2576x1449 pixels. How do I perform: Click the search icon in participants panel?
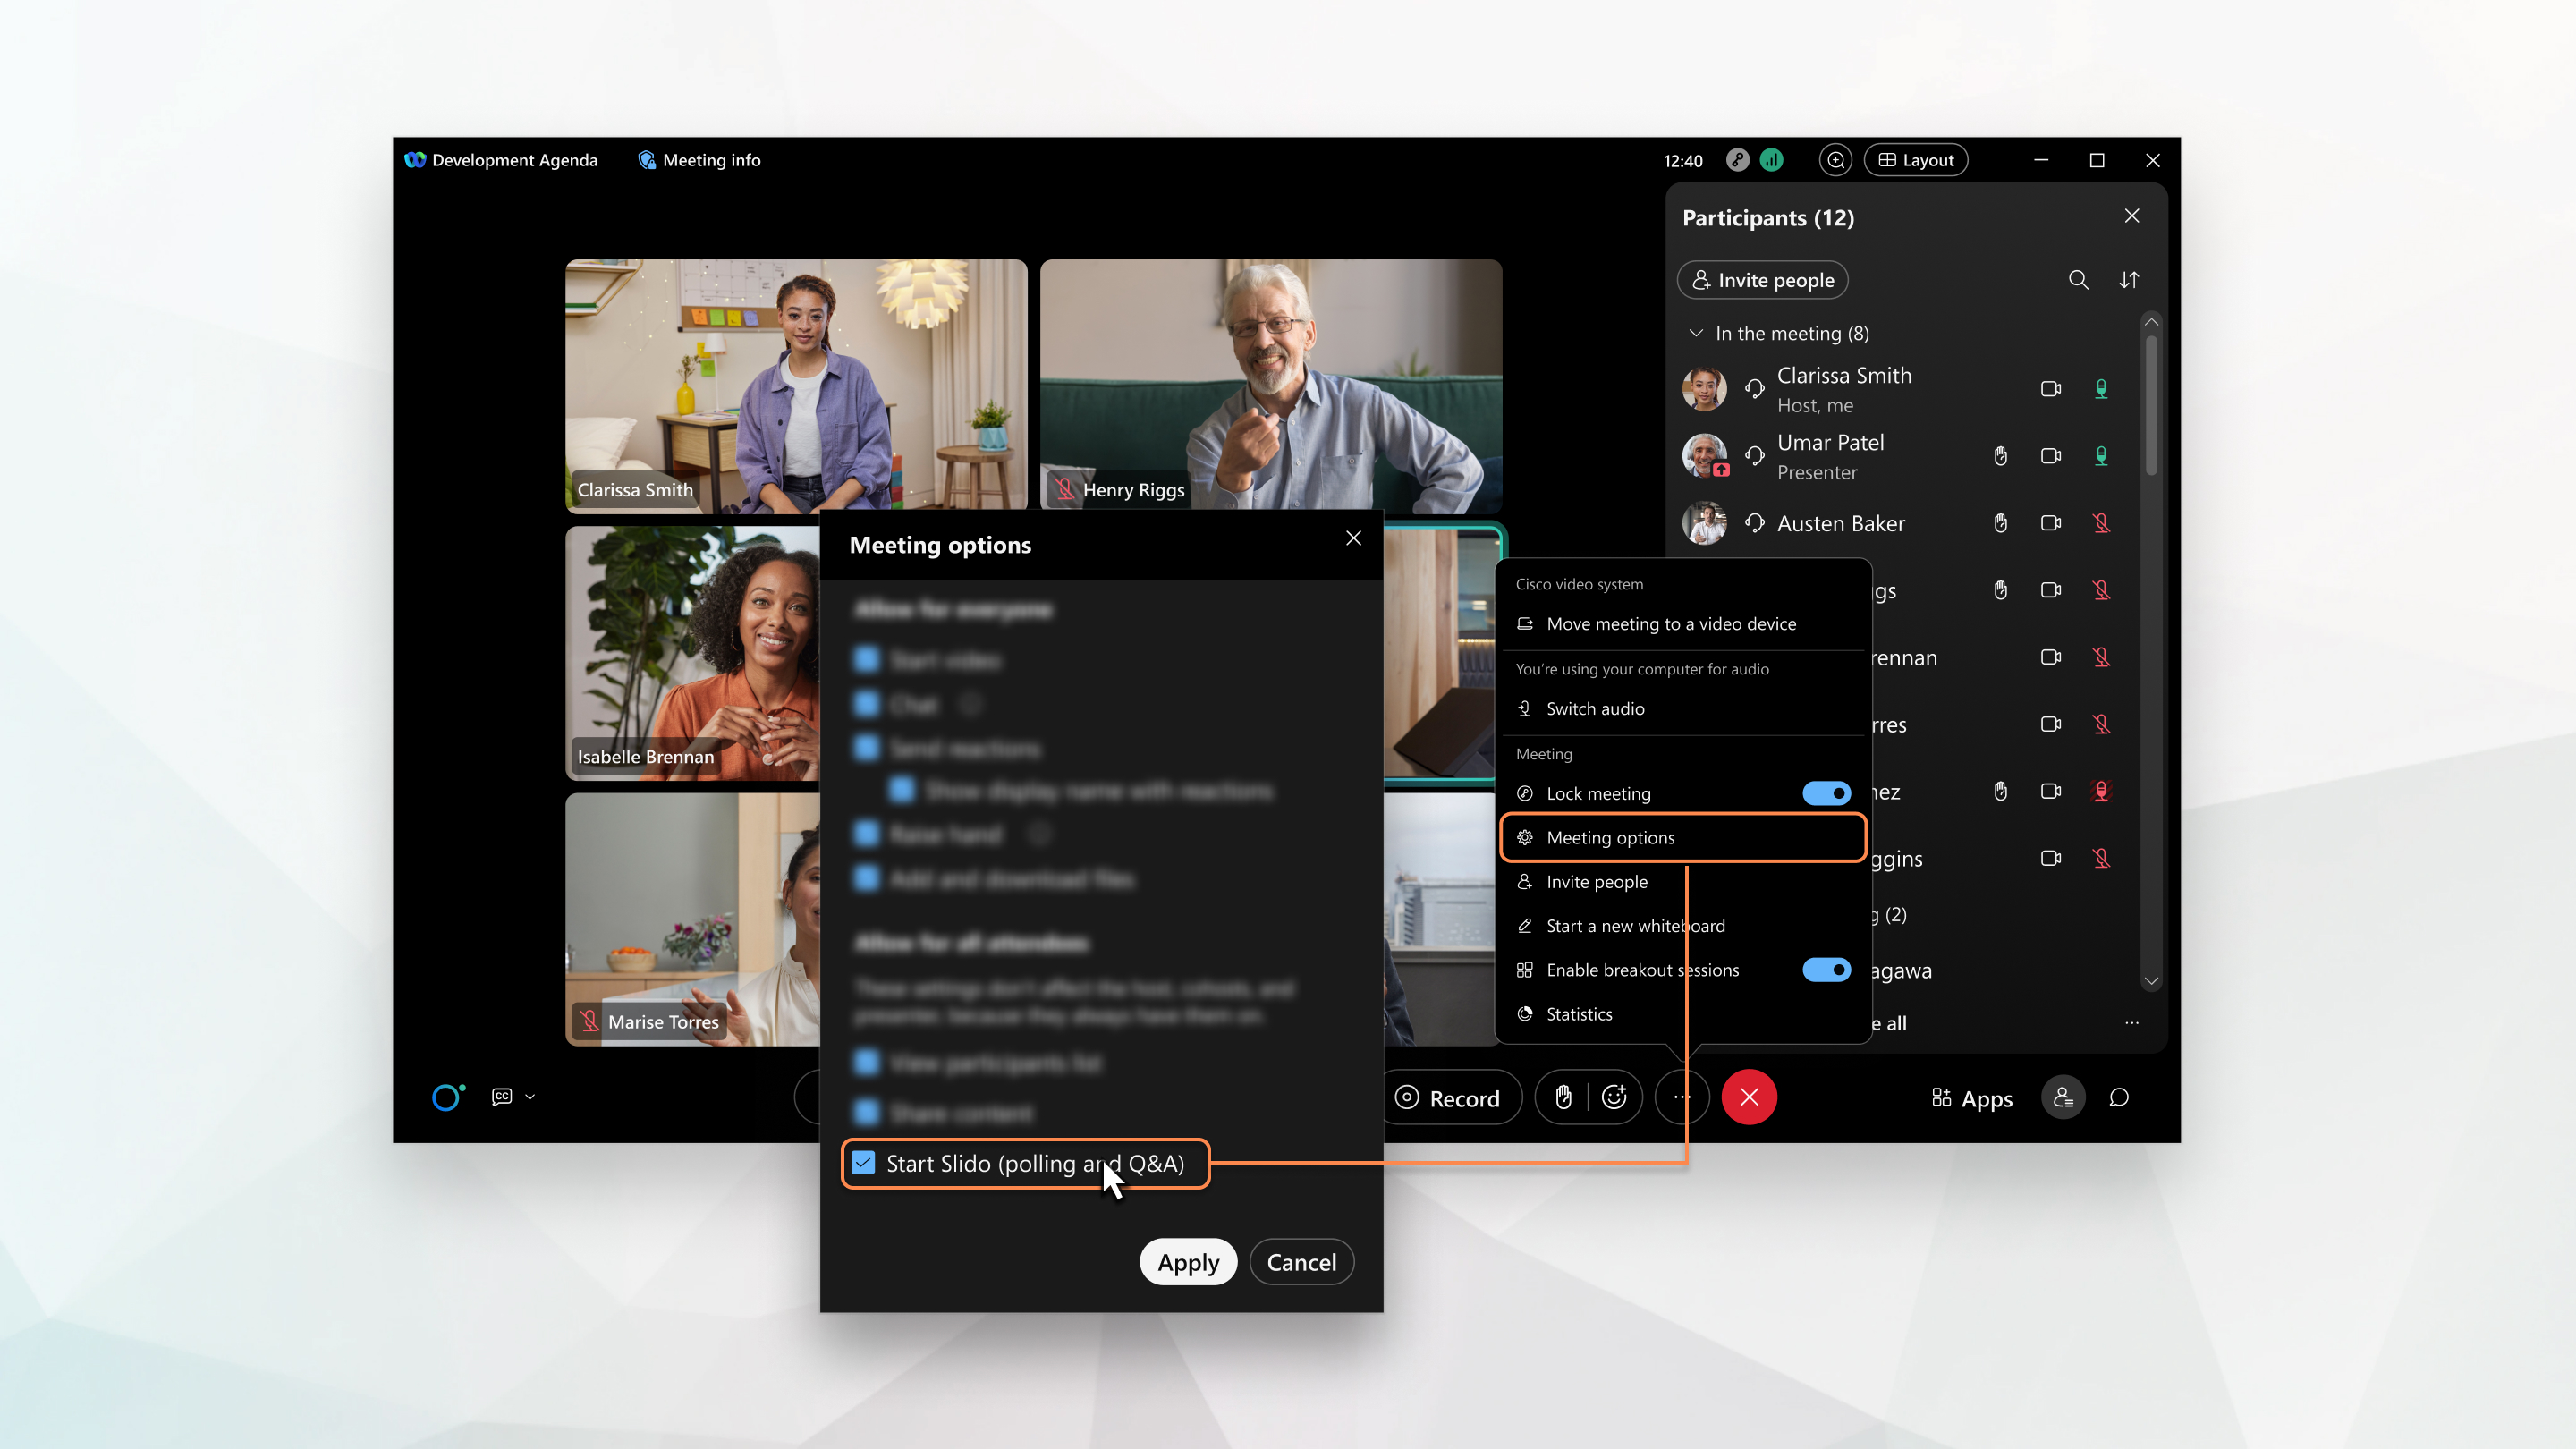click(x=2079, y=278)
